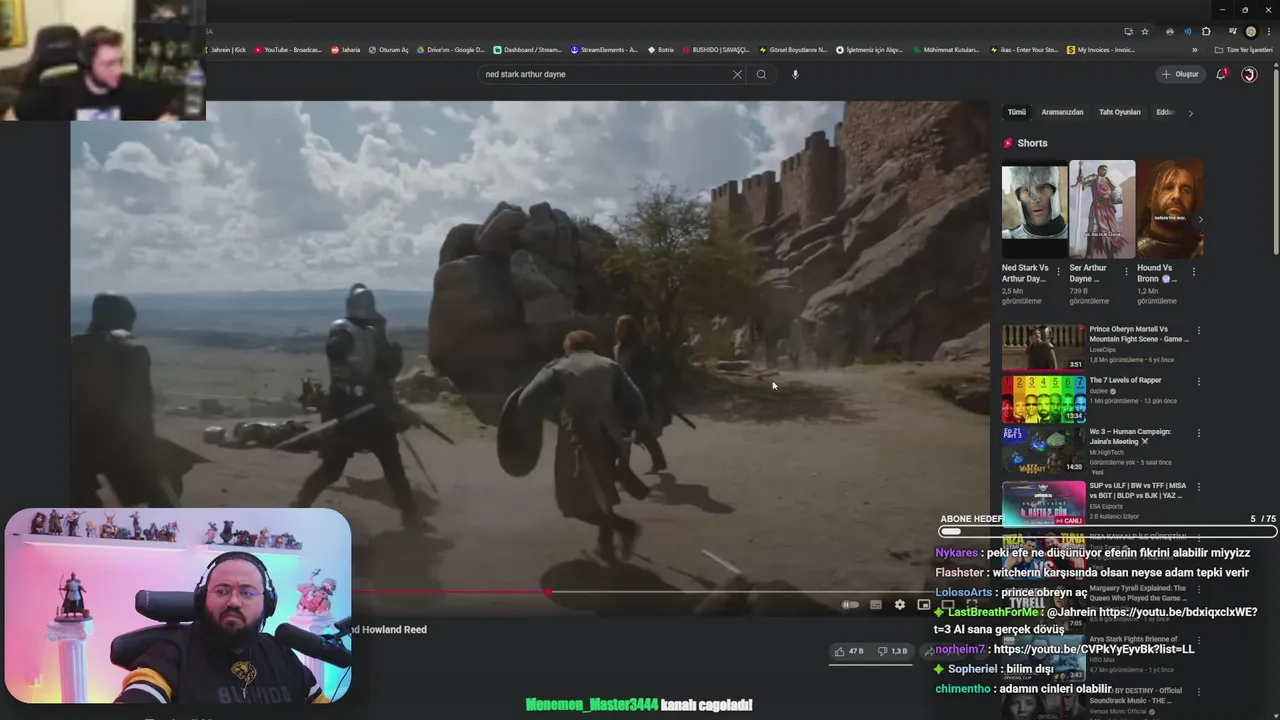Open the Jahrein | Kick bookmark
This screenshot has width=1280, height=720.
(226, 49)
